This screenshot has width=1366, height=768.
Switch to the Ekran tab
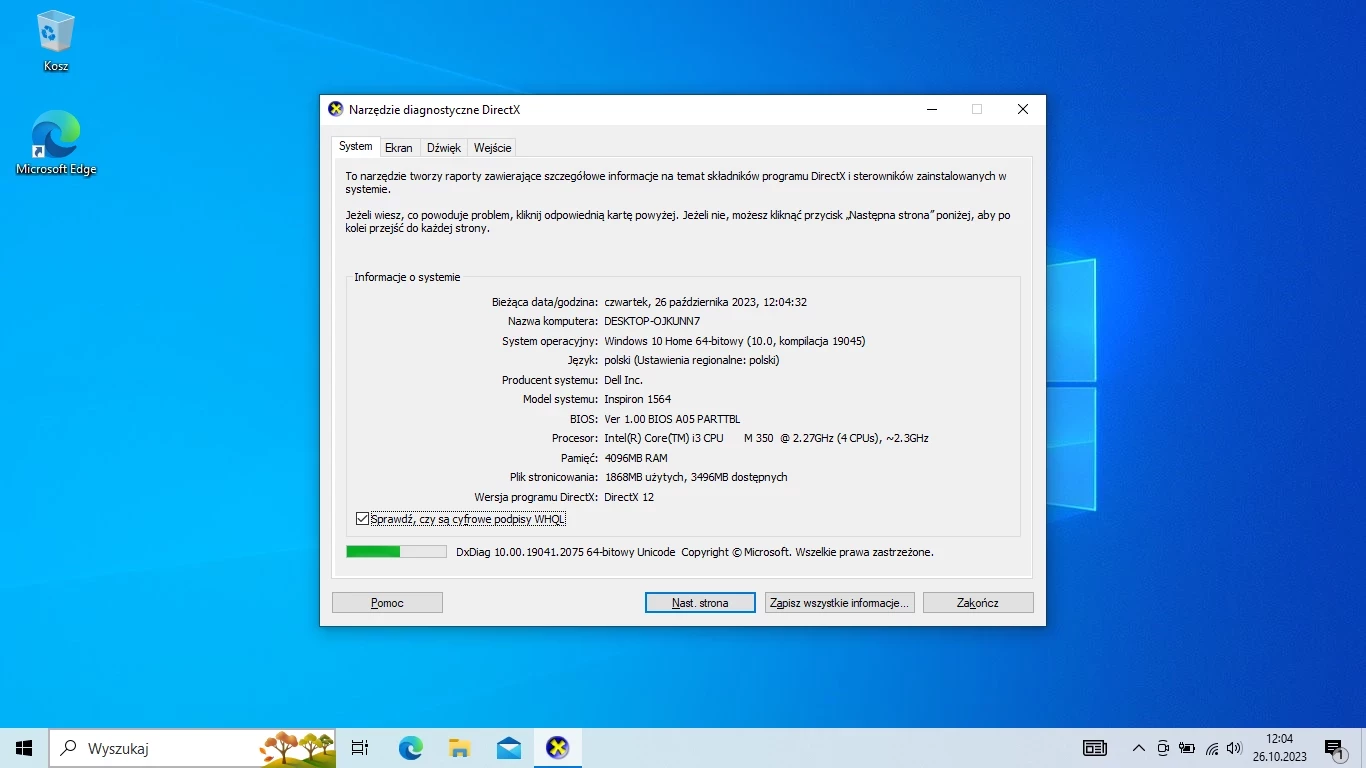pyautogui.click(x=399, y=147)
